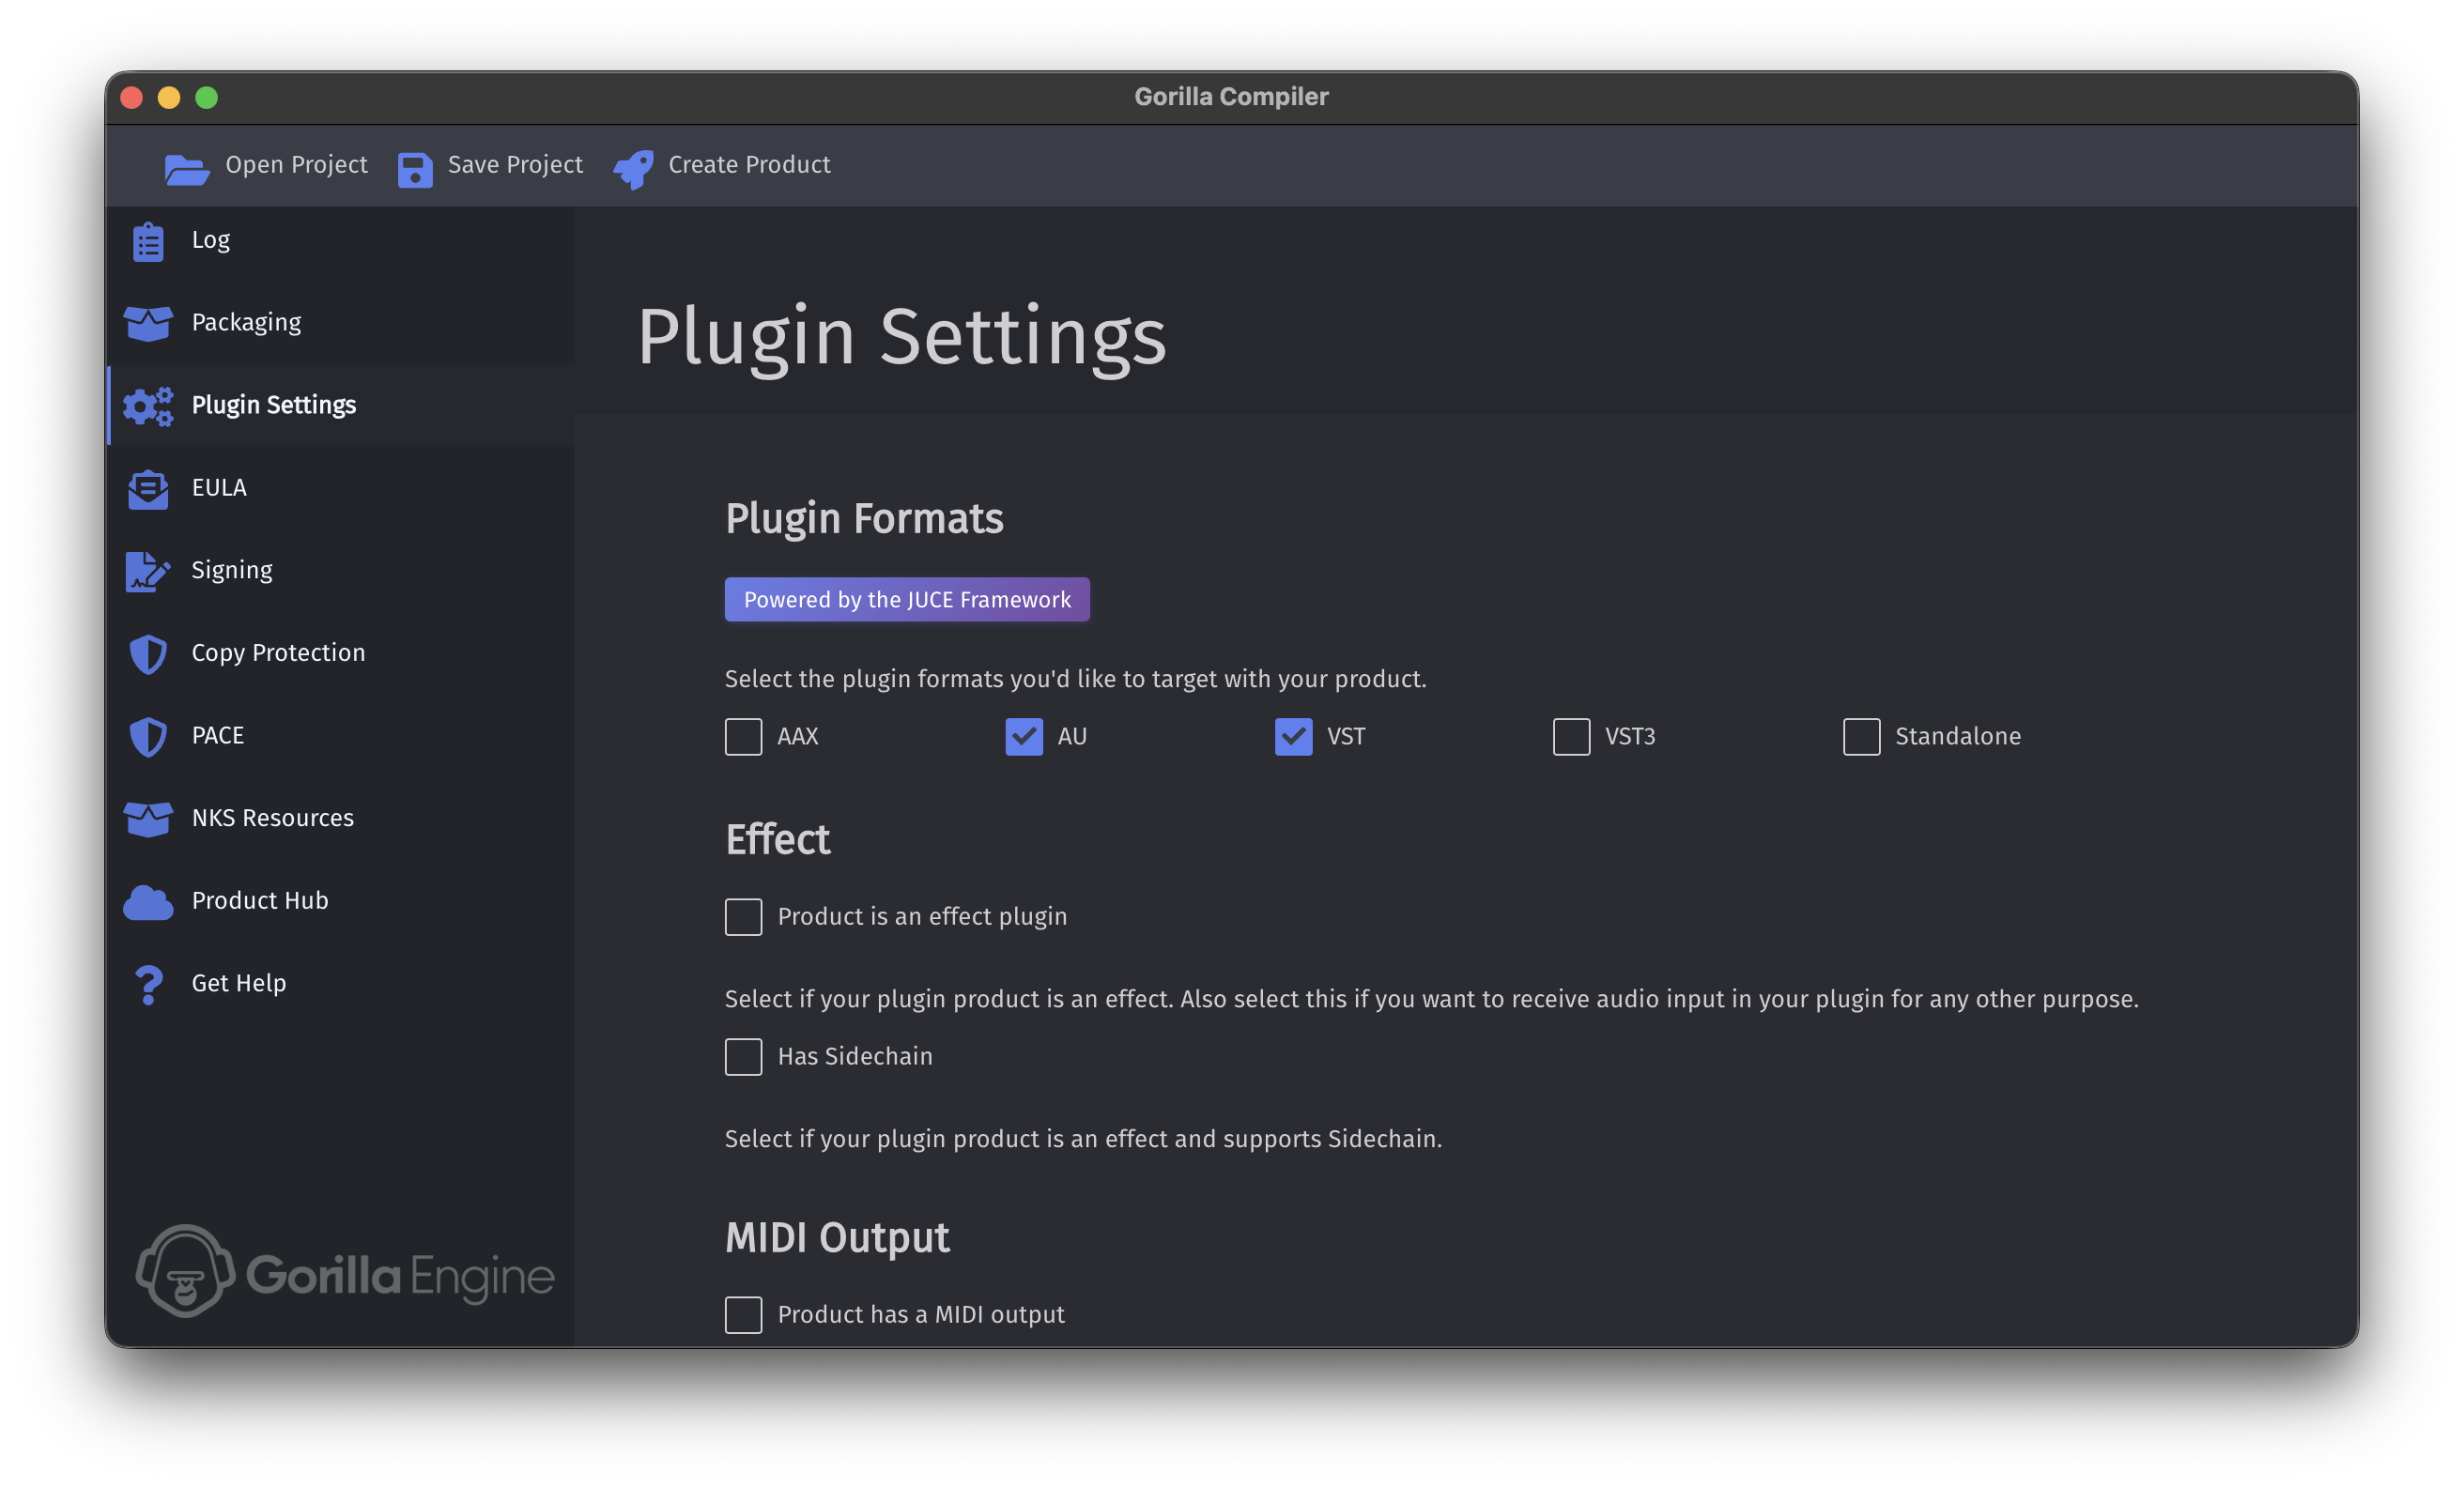This screenshot has width=2464, height=1487.
Task: Go to the Signing section label
Action: [232, 571]
